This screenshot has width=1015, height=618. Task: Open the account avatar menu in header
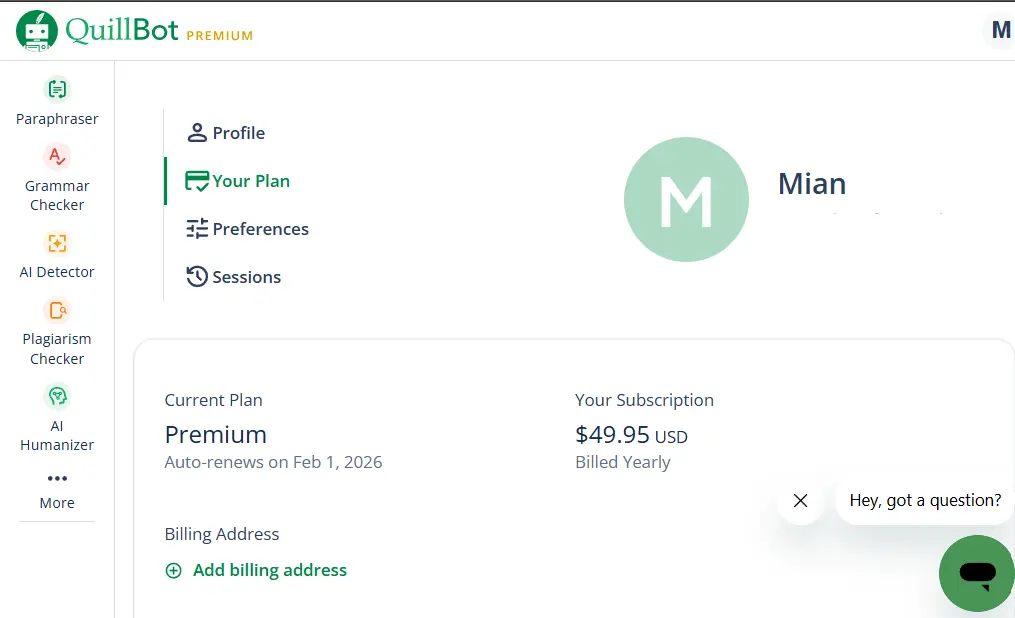click(x=1000, y=30)
